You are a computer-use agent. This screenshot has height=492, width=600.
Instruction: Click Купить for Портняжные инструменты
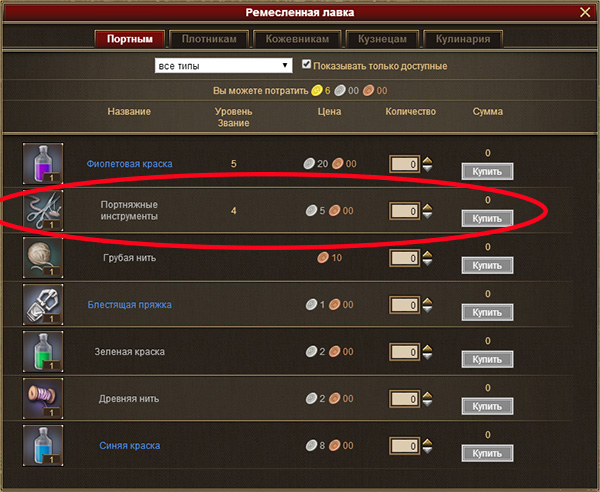pyautogui.click(x=487, y=218)
